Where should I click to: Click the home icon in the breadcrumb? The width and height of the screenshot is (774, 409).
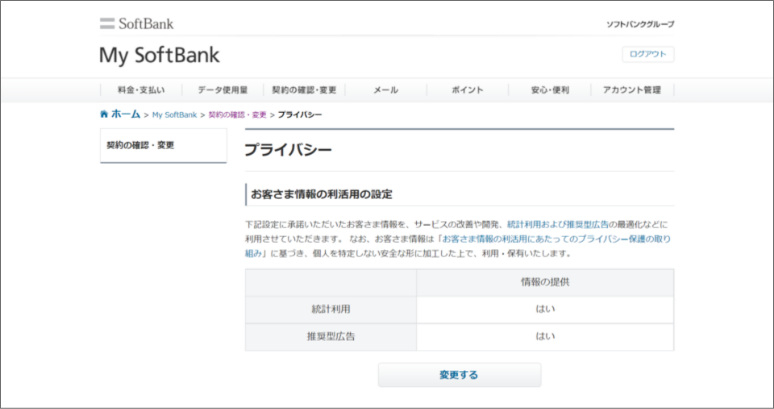click(104, 114)
